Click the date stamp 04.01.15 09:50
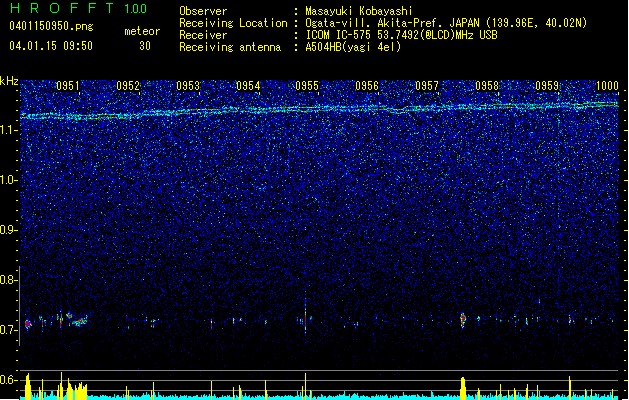 point(51,46)
